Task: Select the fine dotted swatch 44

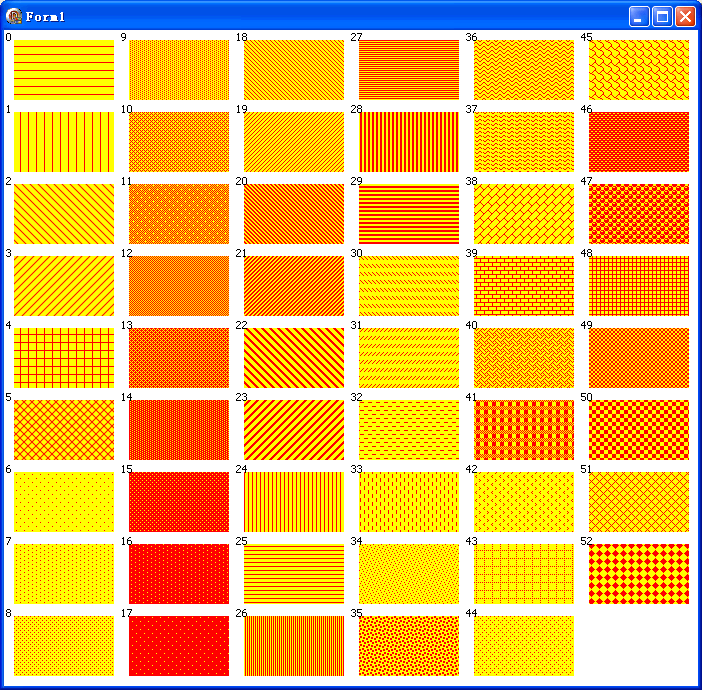Action: pyautogui.click(x=524, y=646)
